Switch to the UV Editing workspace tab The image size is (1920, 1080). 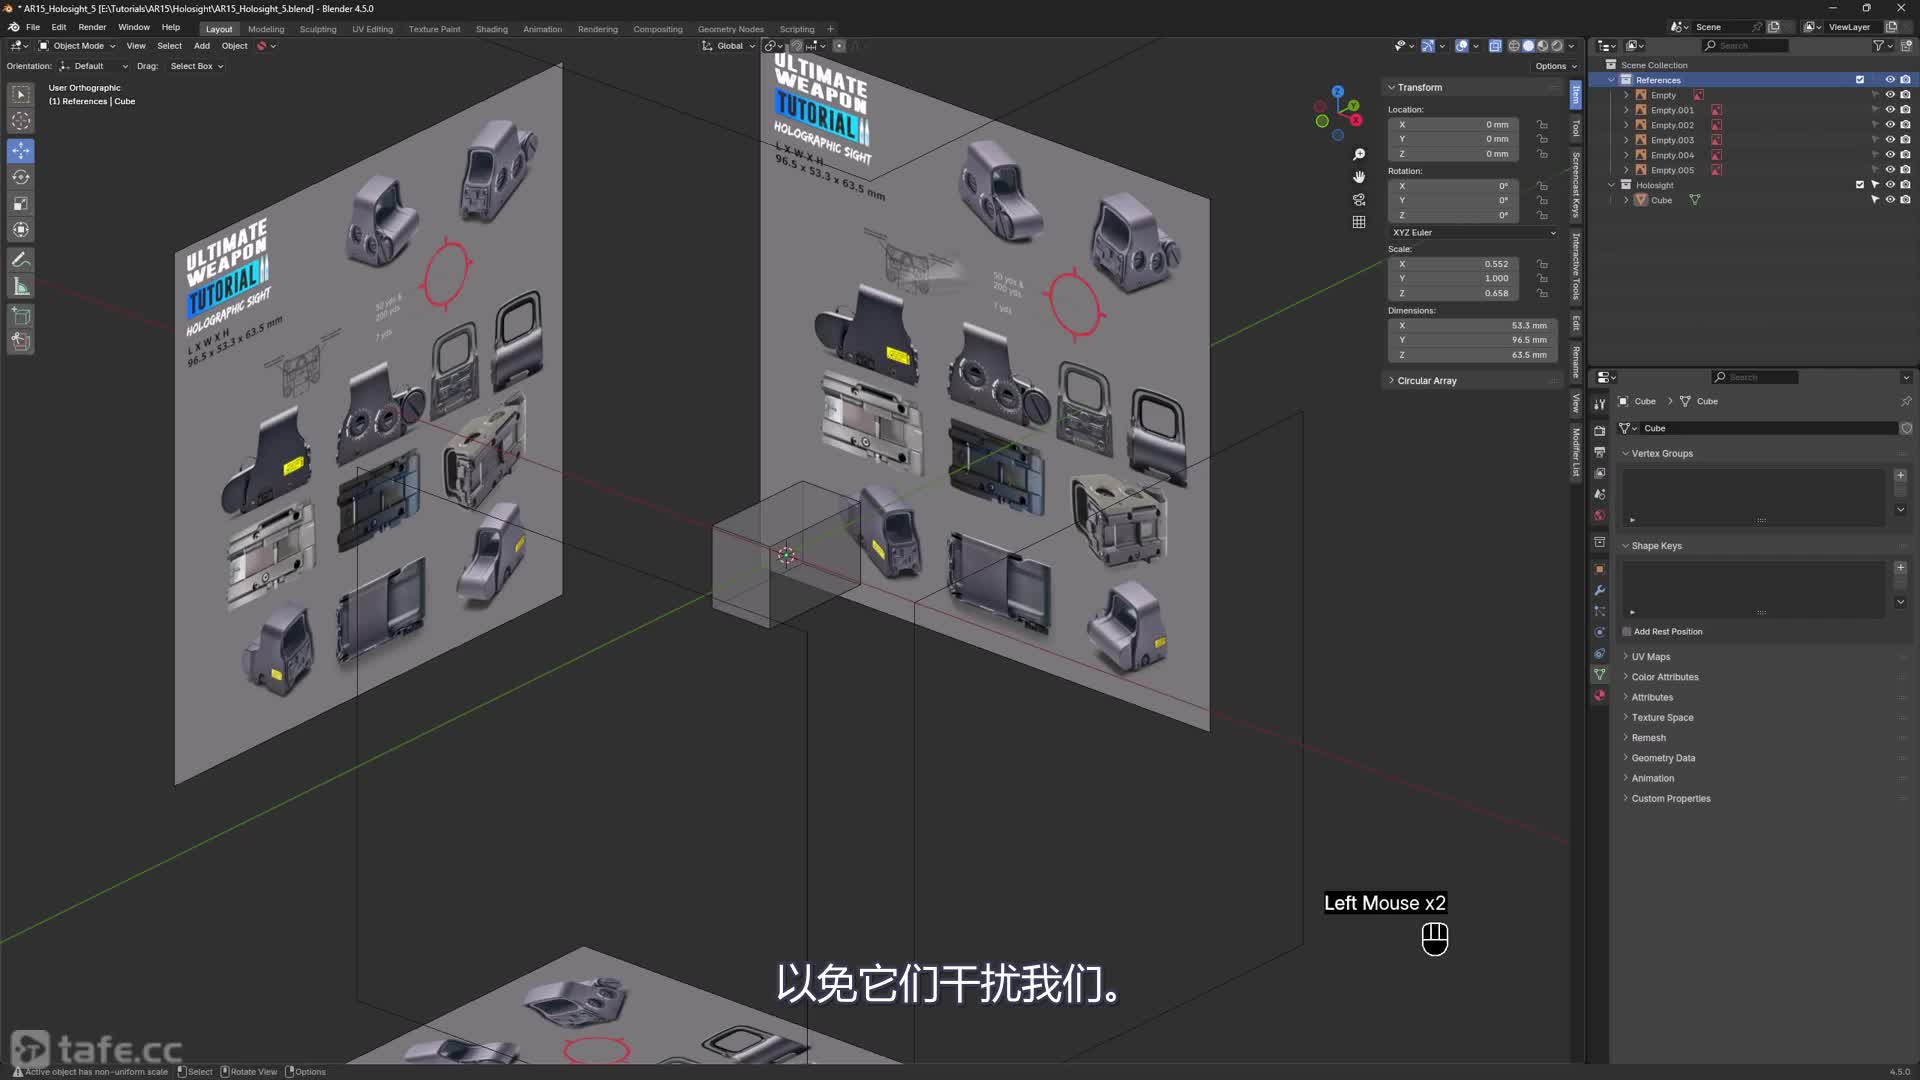point(372,29)
